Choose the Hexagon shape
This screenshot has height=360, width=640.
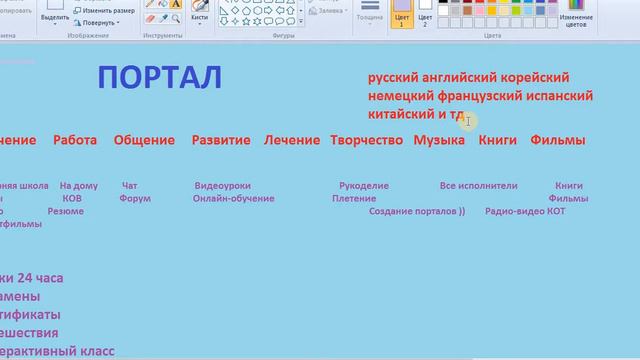click(257, 11)
